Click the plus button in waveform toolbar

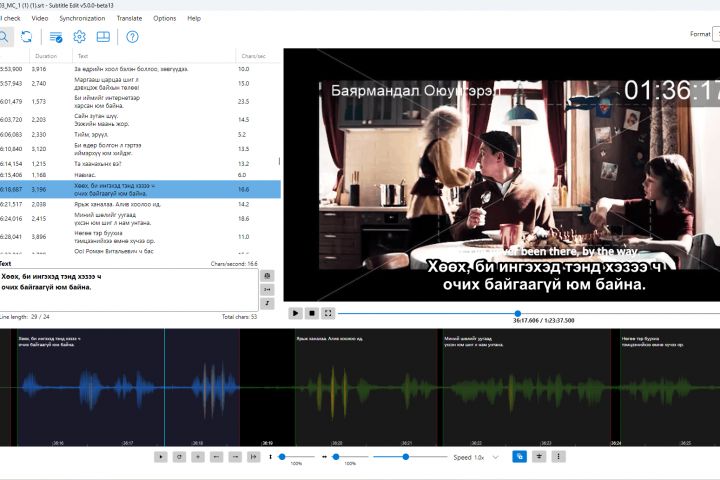click(x=198, y=457)
